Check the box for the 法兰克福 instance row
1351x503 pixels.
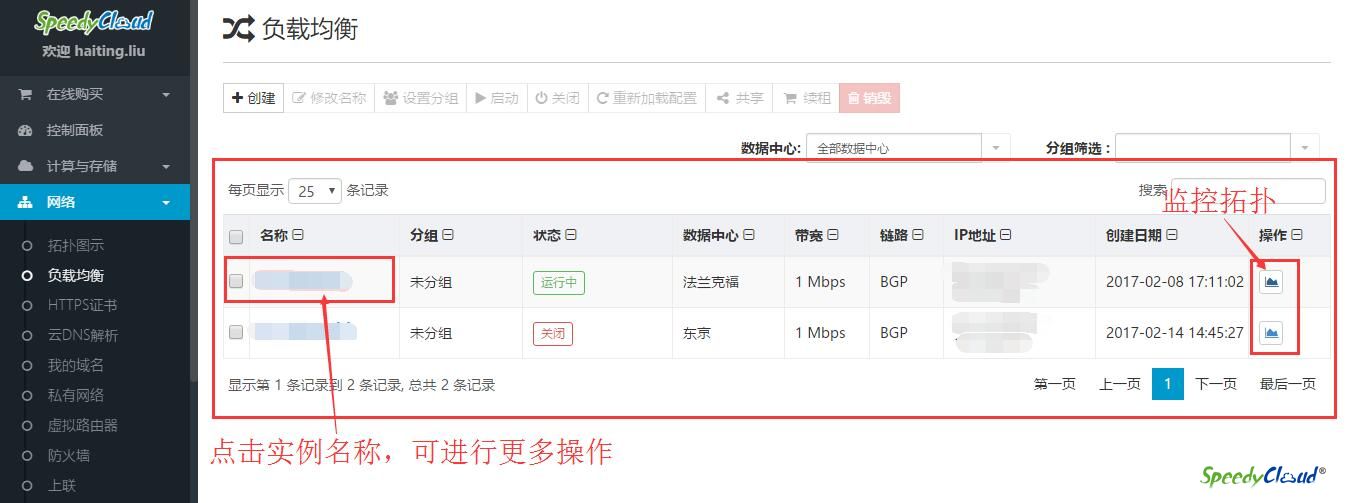[236, 282]
